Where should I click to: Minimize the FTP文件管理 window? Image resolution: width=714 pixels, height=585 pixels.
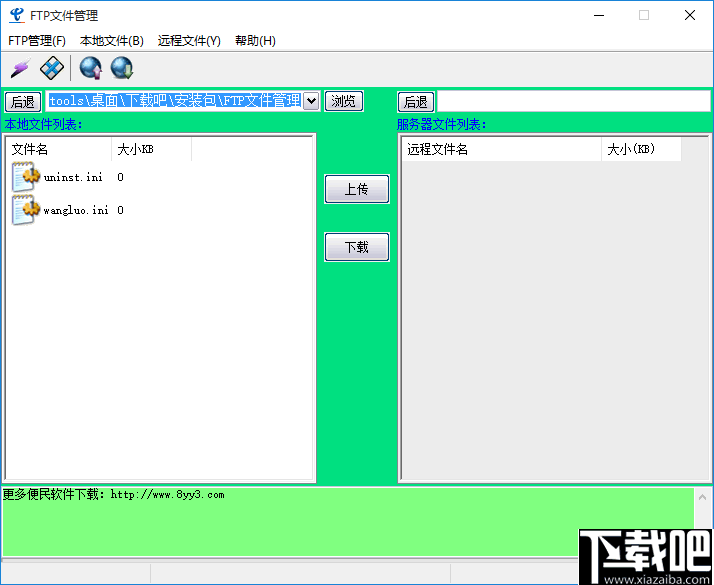pos(599,15)
